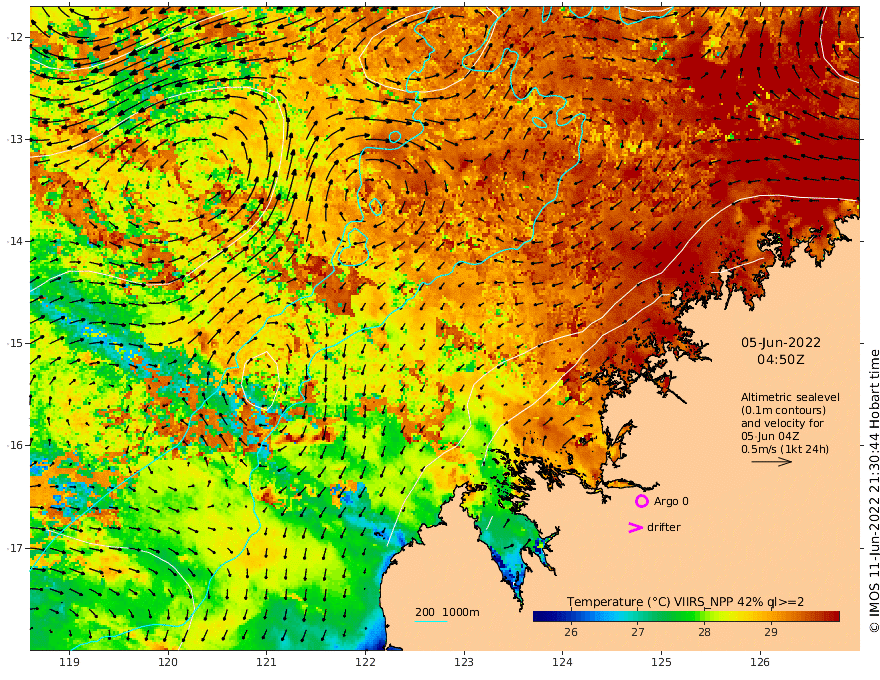880x680 pixels.
Task: Click colorbar tick value 27
Action: (638, 632)
